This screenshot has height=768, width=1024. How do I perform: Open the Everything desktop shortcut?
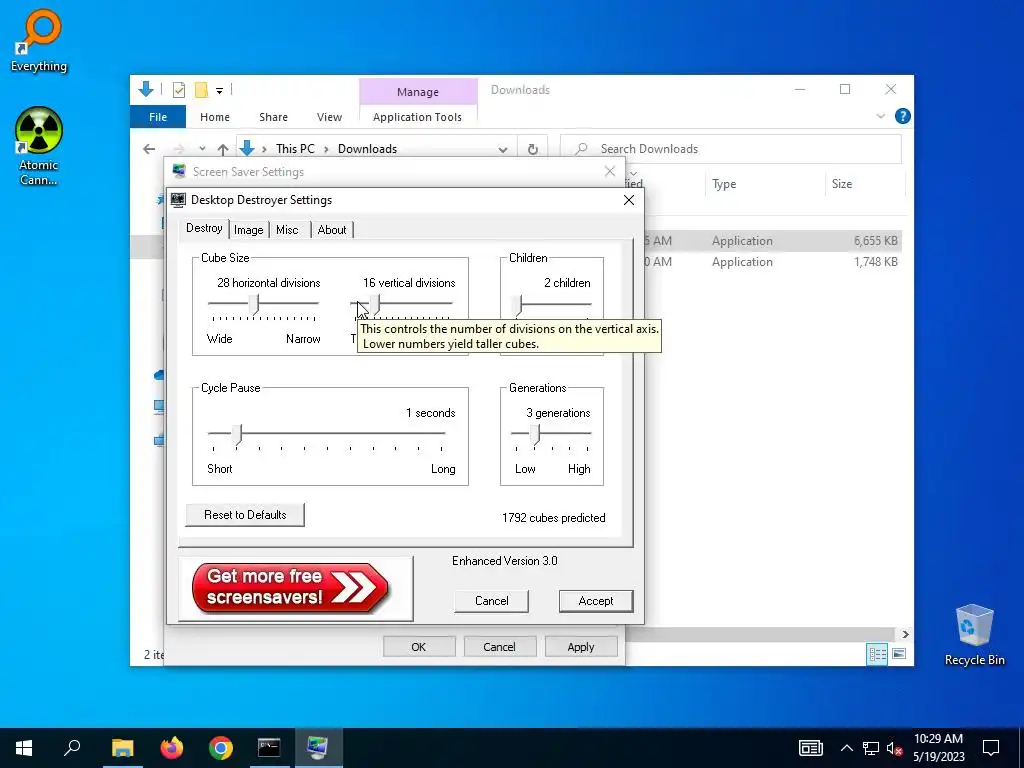pos(39,40)
